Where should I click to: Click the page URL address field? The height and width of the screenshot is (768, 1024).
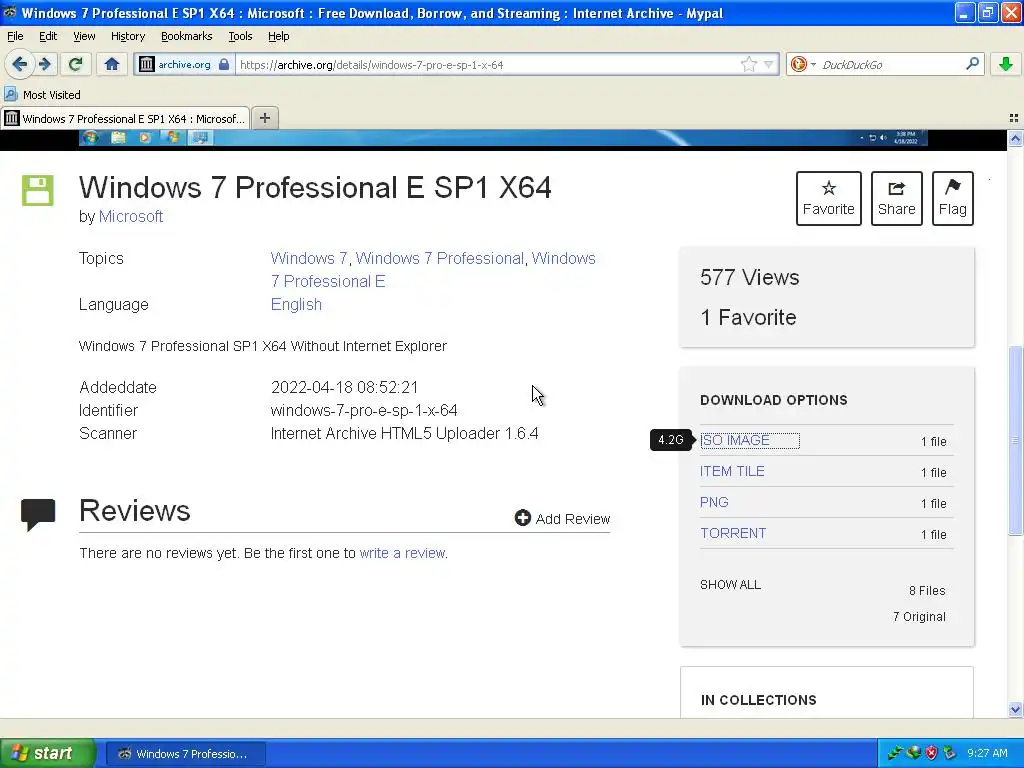(488, 64)
